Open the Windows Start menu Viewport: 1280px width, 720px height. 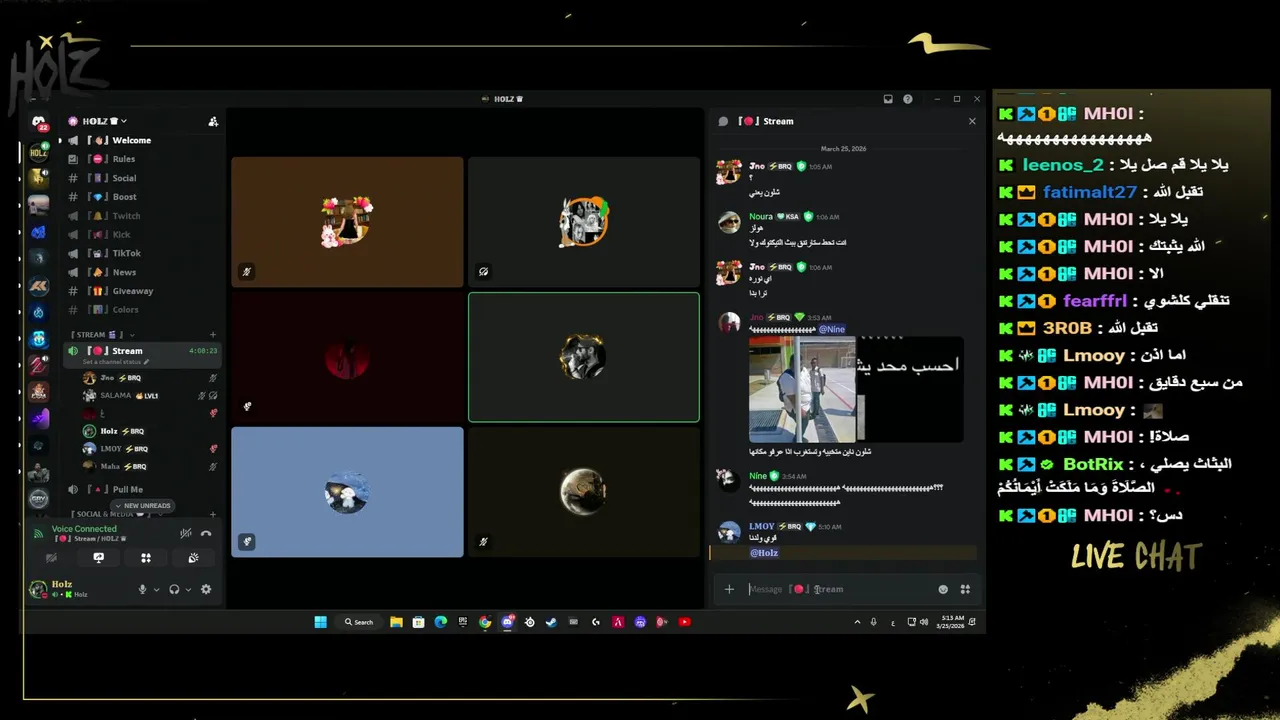320,622
